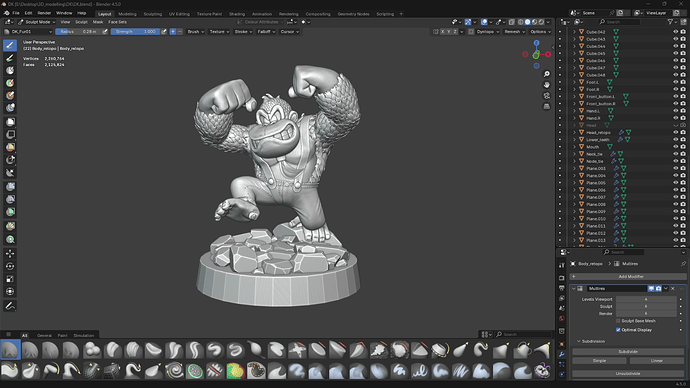Open the Mask menu in viewport header
Screen dimensions: 690x388
pyautogui.click(x=98, y=22)
